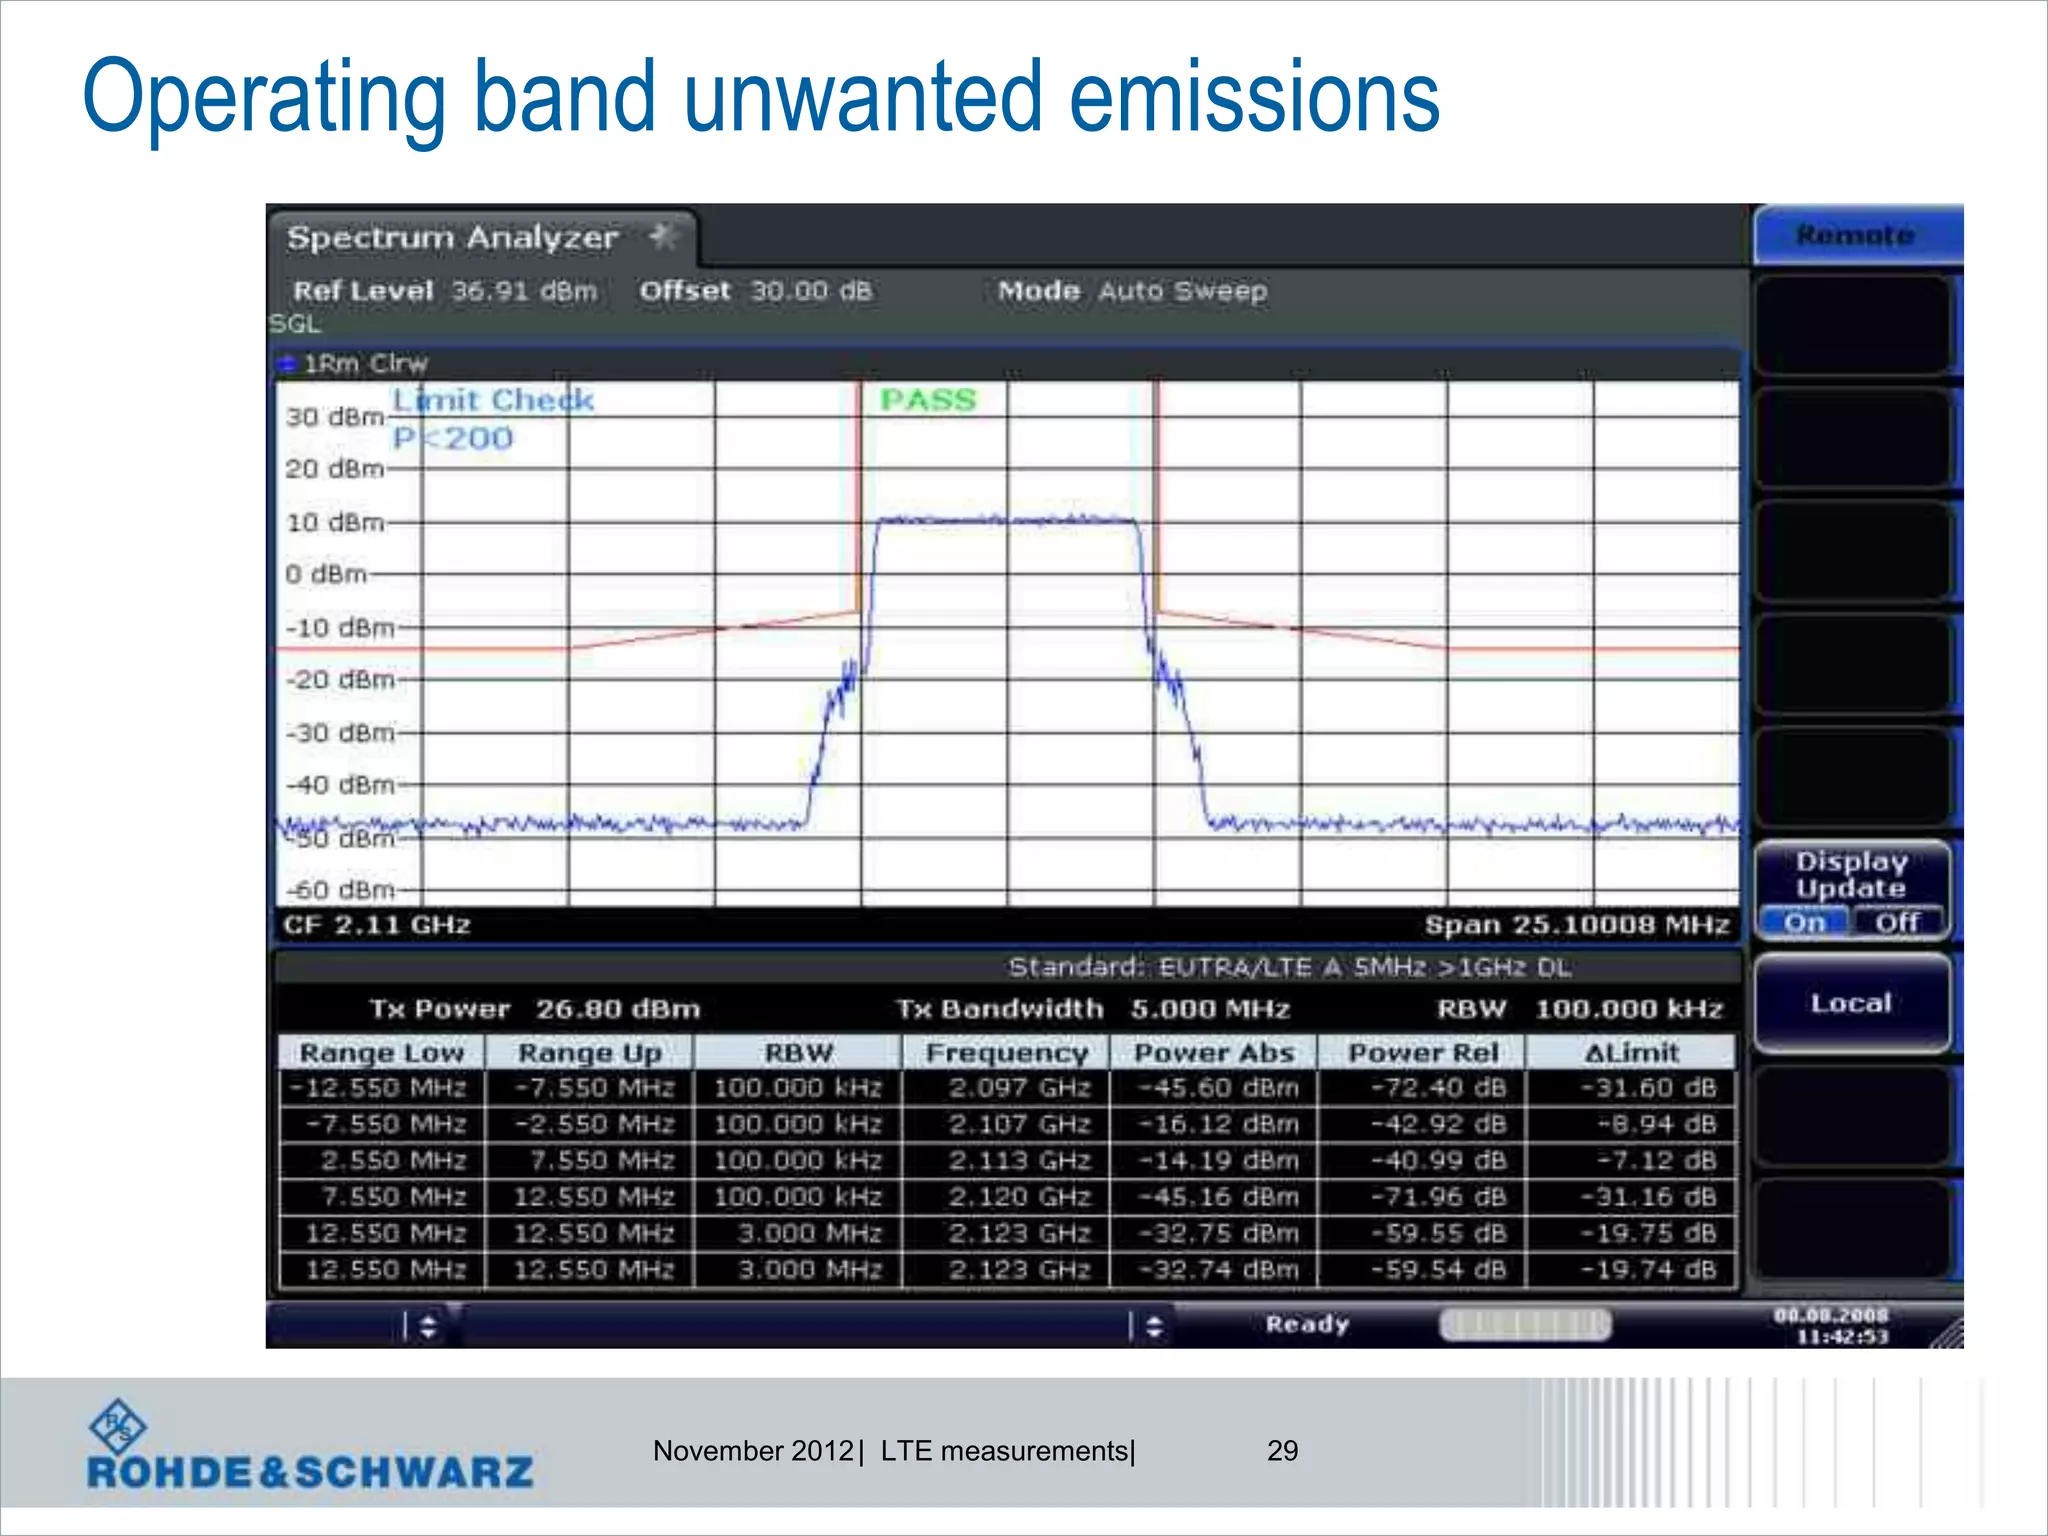
Task: Select the -72.40 dB Power Rel cell
Action: coord(1422,1088)
